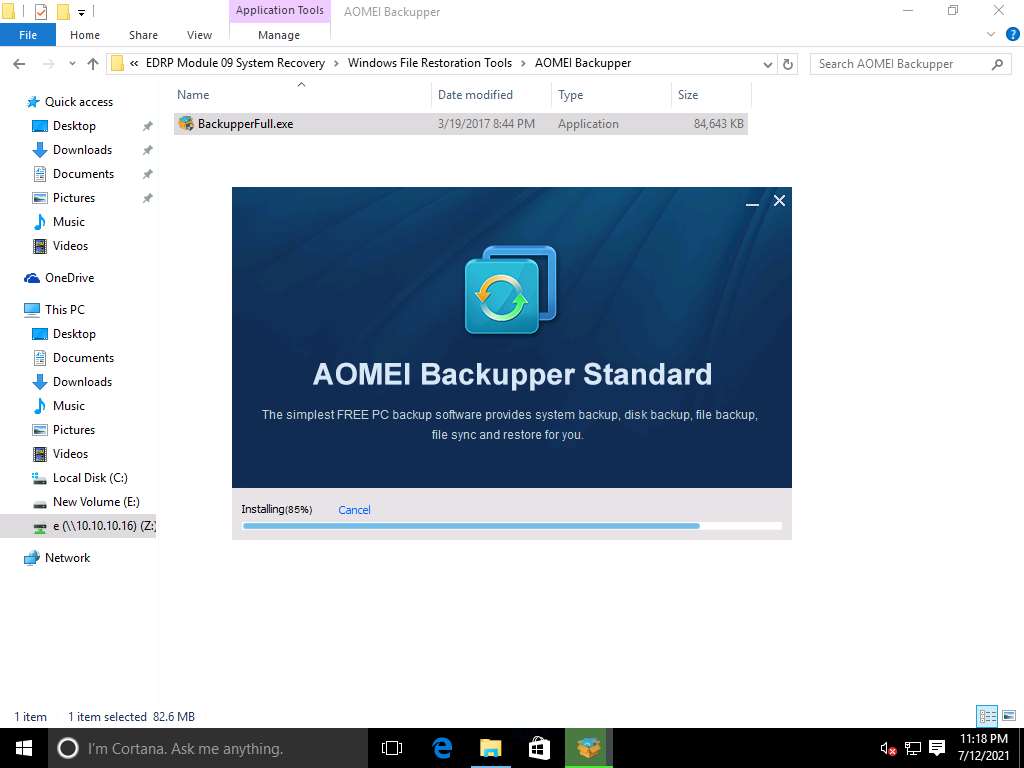Sort files by Name column
The image size is (1024, 768).
302,95
